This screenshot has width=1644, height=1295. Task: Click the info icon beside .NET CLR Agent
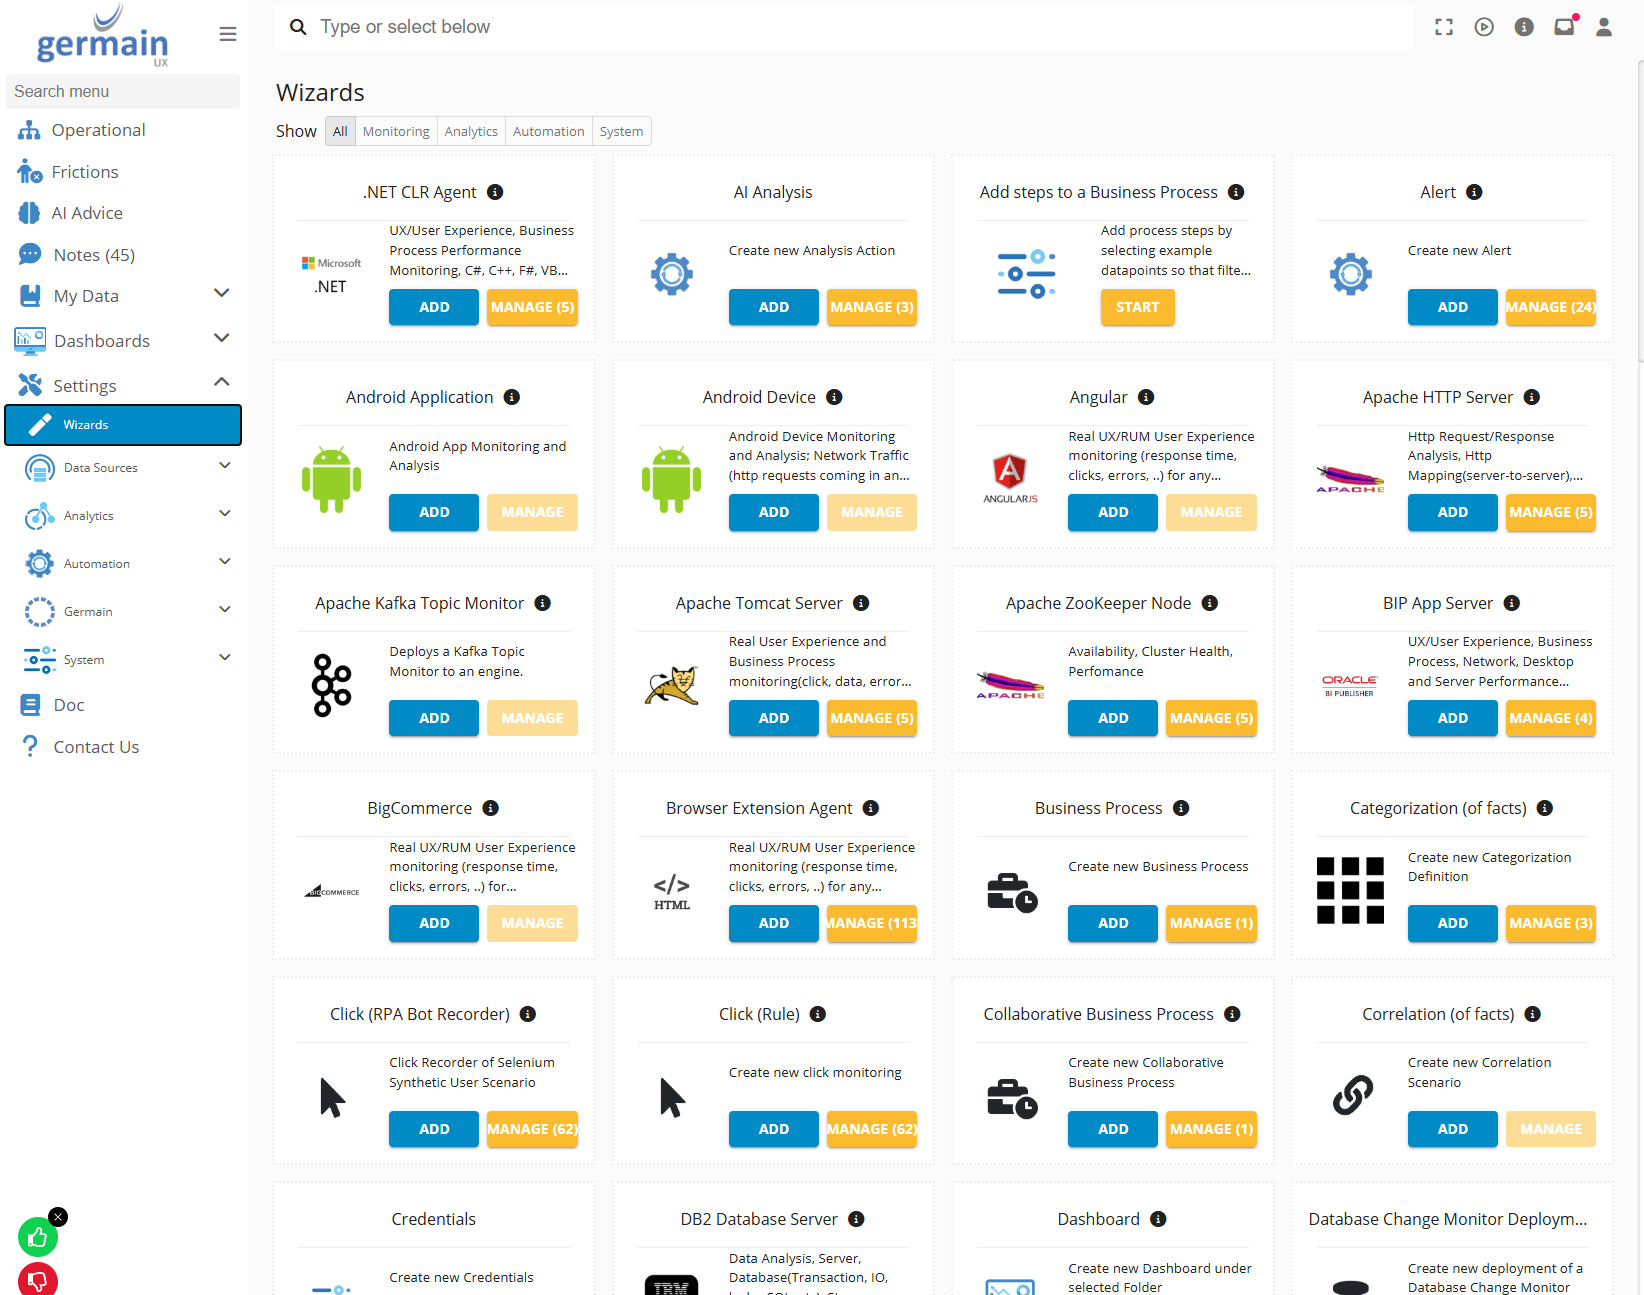[x=495, y=192]
